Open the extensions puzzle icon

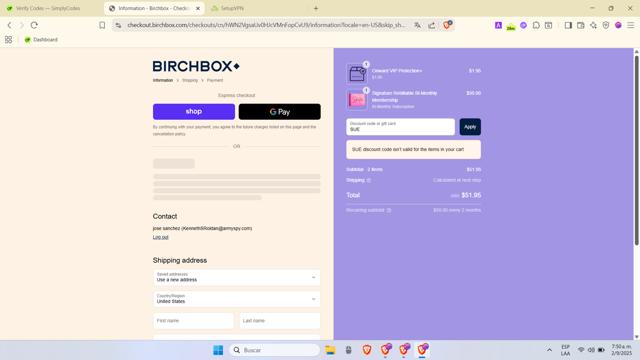pyautogui.click(x=536, y=25)
